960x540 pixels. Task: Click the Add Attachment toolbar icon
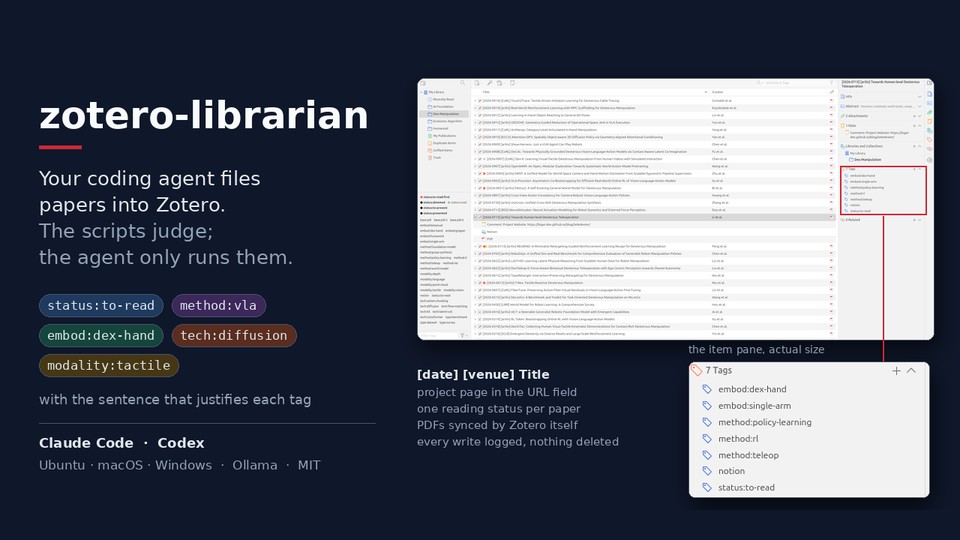[500, 83]
